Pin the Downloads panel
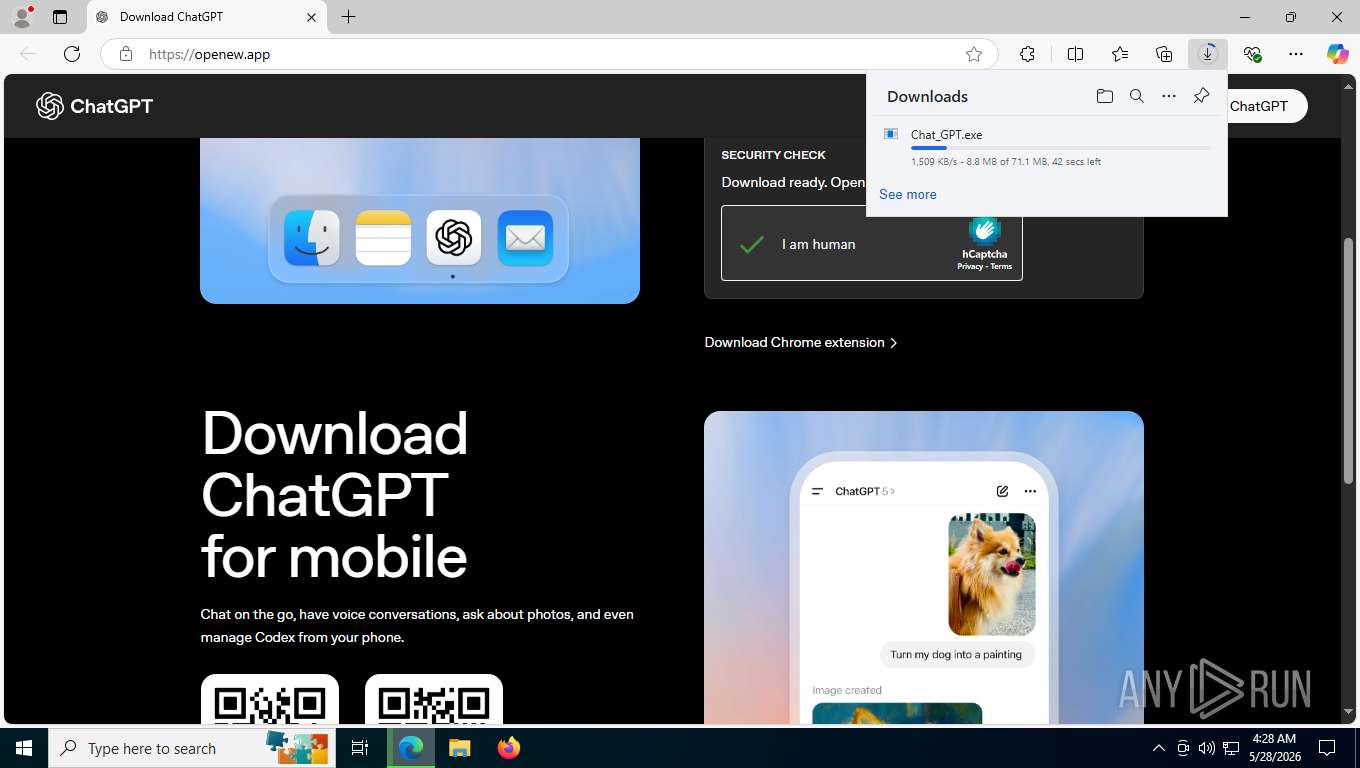 (1201, 96)
